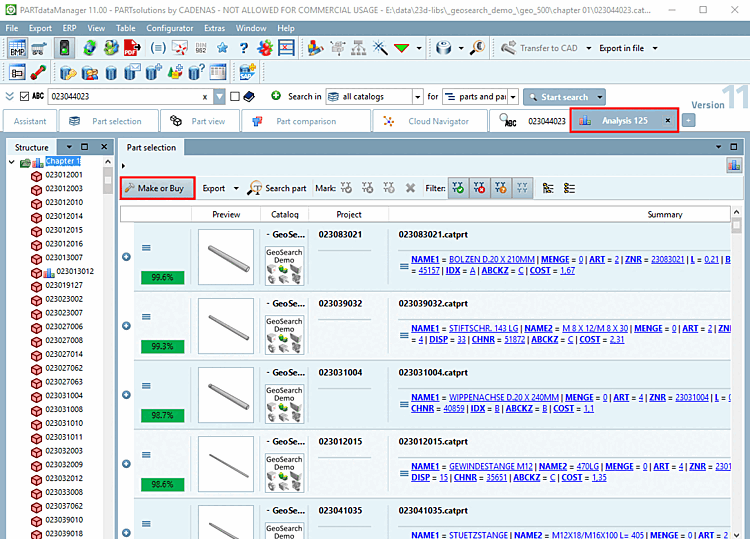
Task: Click the Make or Buy button
Action: 157,188
